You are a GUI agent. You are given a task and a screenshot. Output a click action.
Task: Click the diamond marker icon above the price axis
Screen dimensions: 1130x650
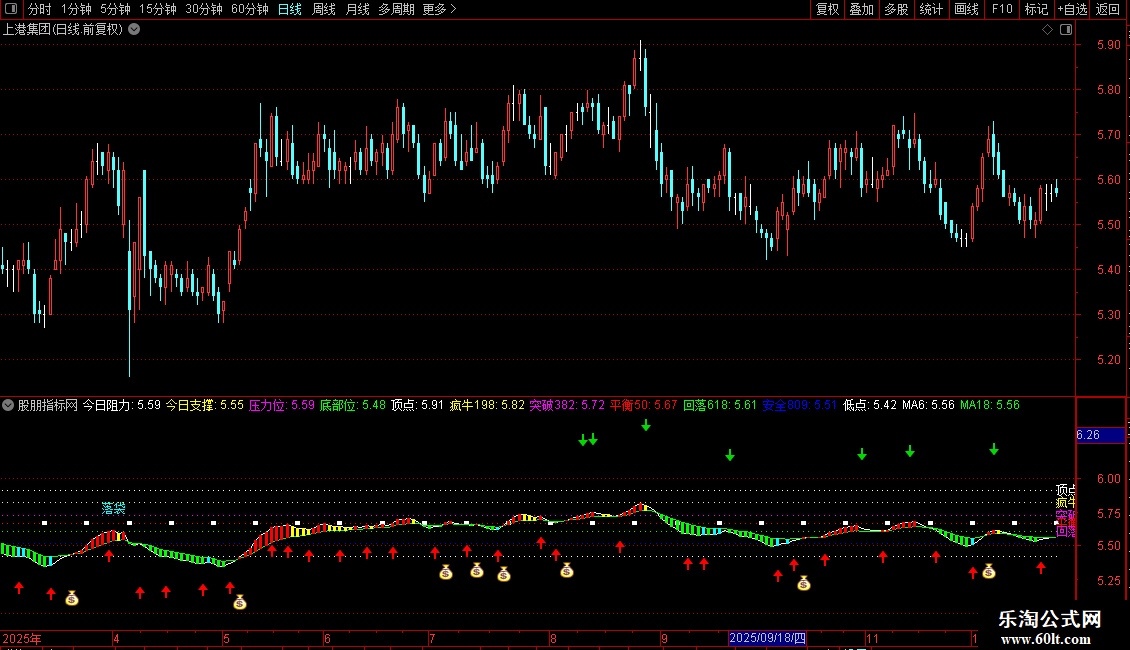click(x=1047, y=30)
